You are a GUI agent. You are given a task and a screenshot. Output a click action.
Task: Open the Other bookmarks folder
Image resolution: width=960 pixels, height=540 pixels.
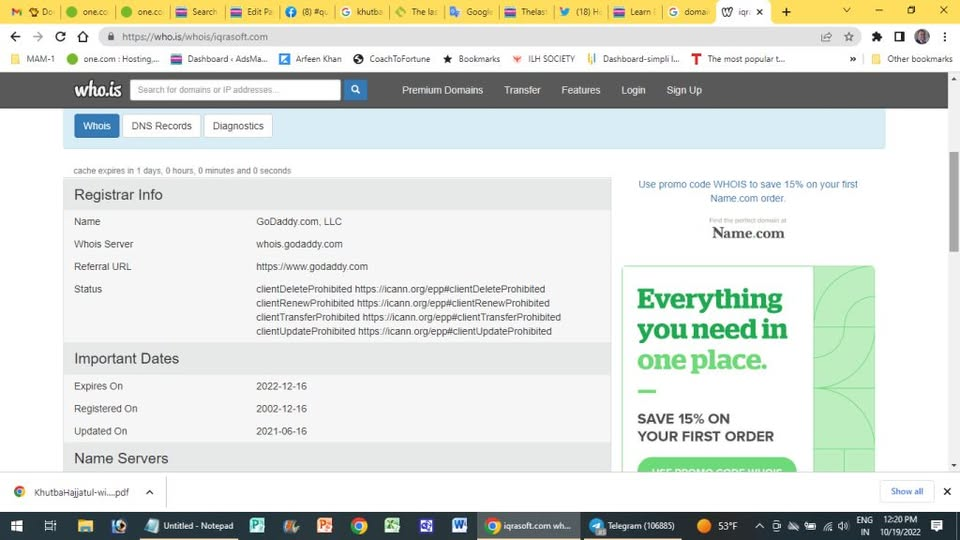point(912,59)
